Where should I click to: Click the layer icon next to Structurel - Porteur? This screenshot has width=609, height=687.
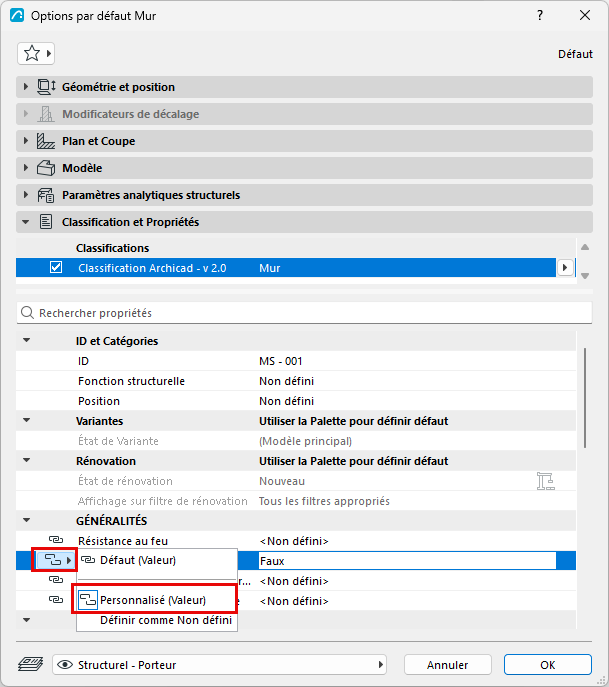[30, 664]
